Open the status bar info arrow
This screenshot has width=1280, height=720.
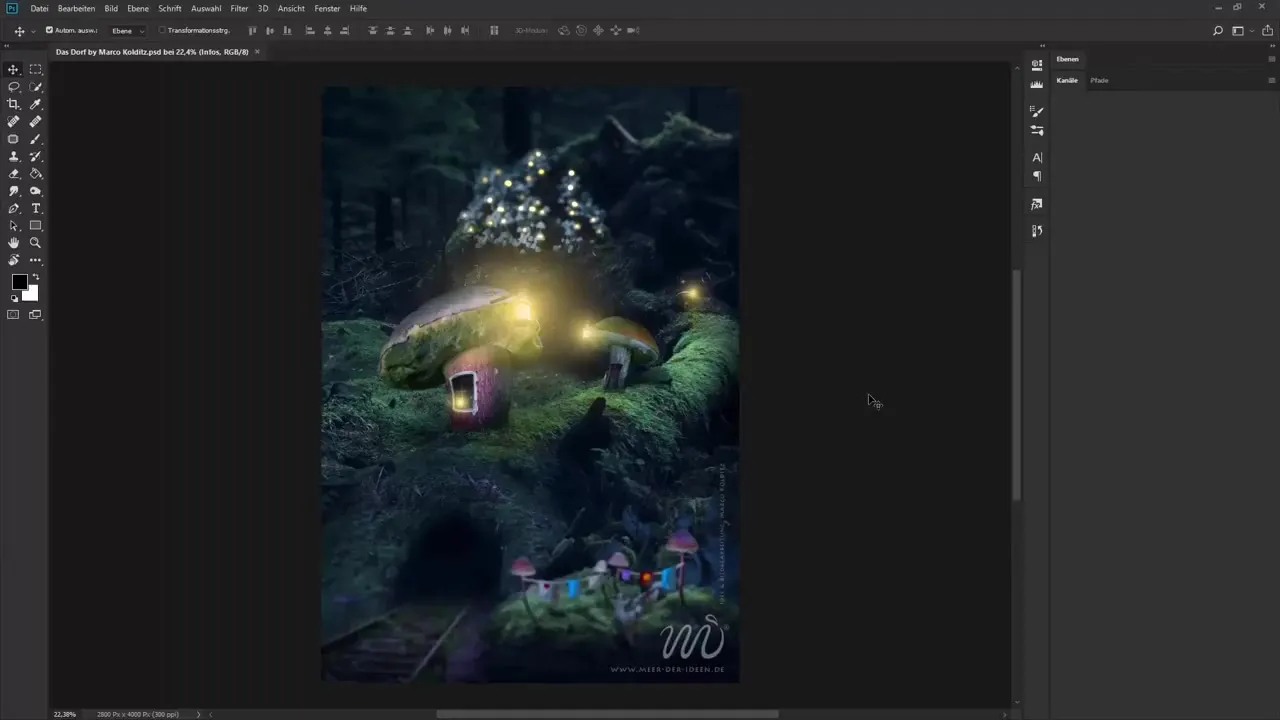click(198, 714)
